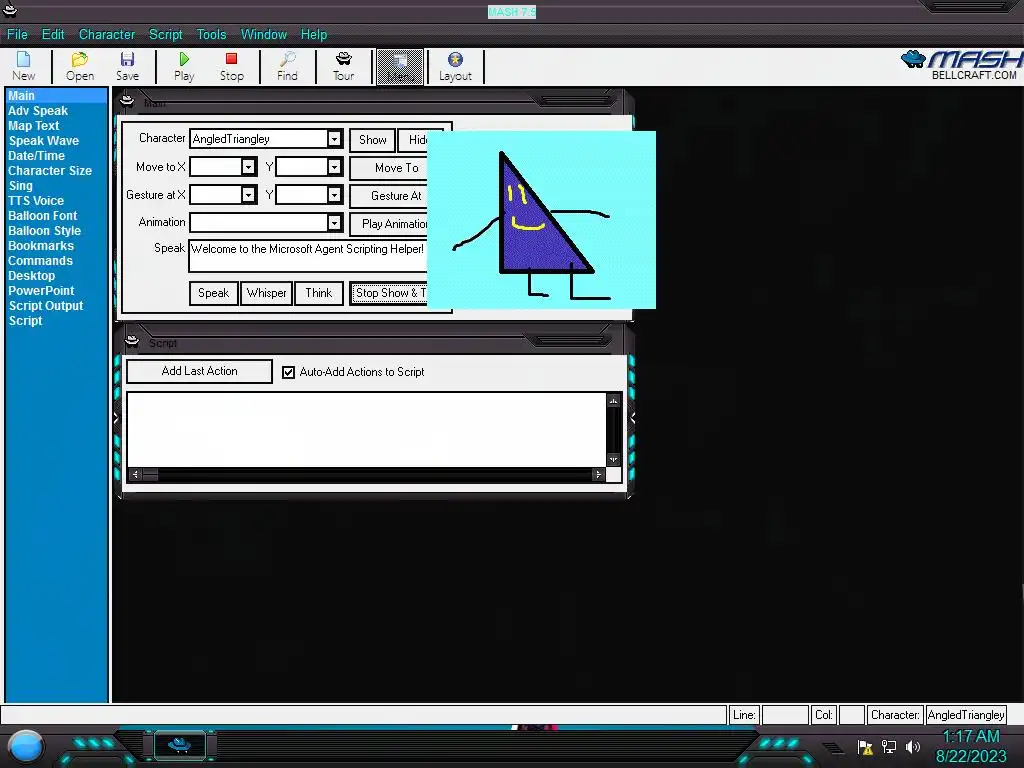
Task: Click the script horizontal scrollbar right arrow
Action: pyautogui.click(x=598, y=475)
